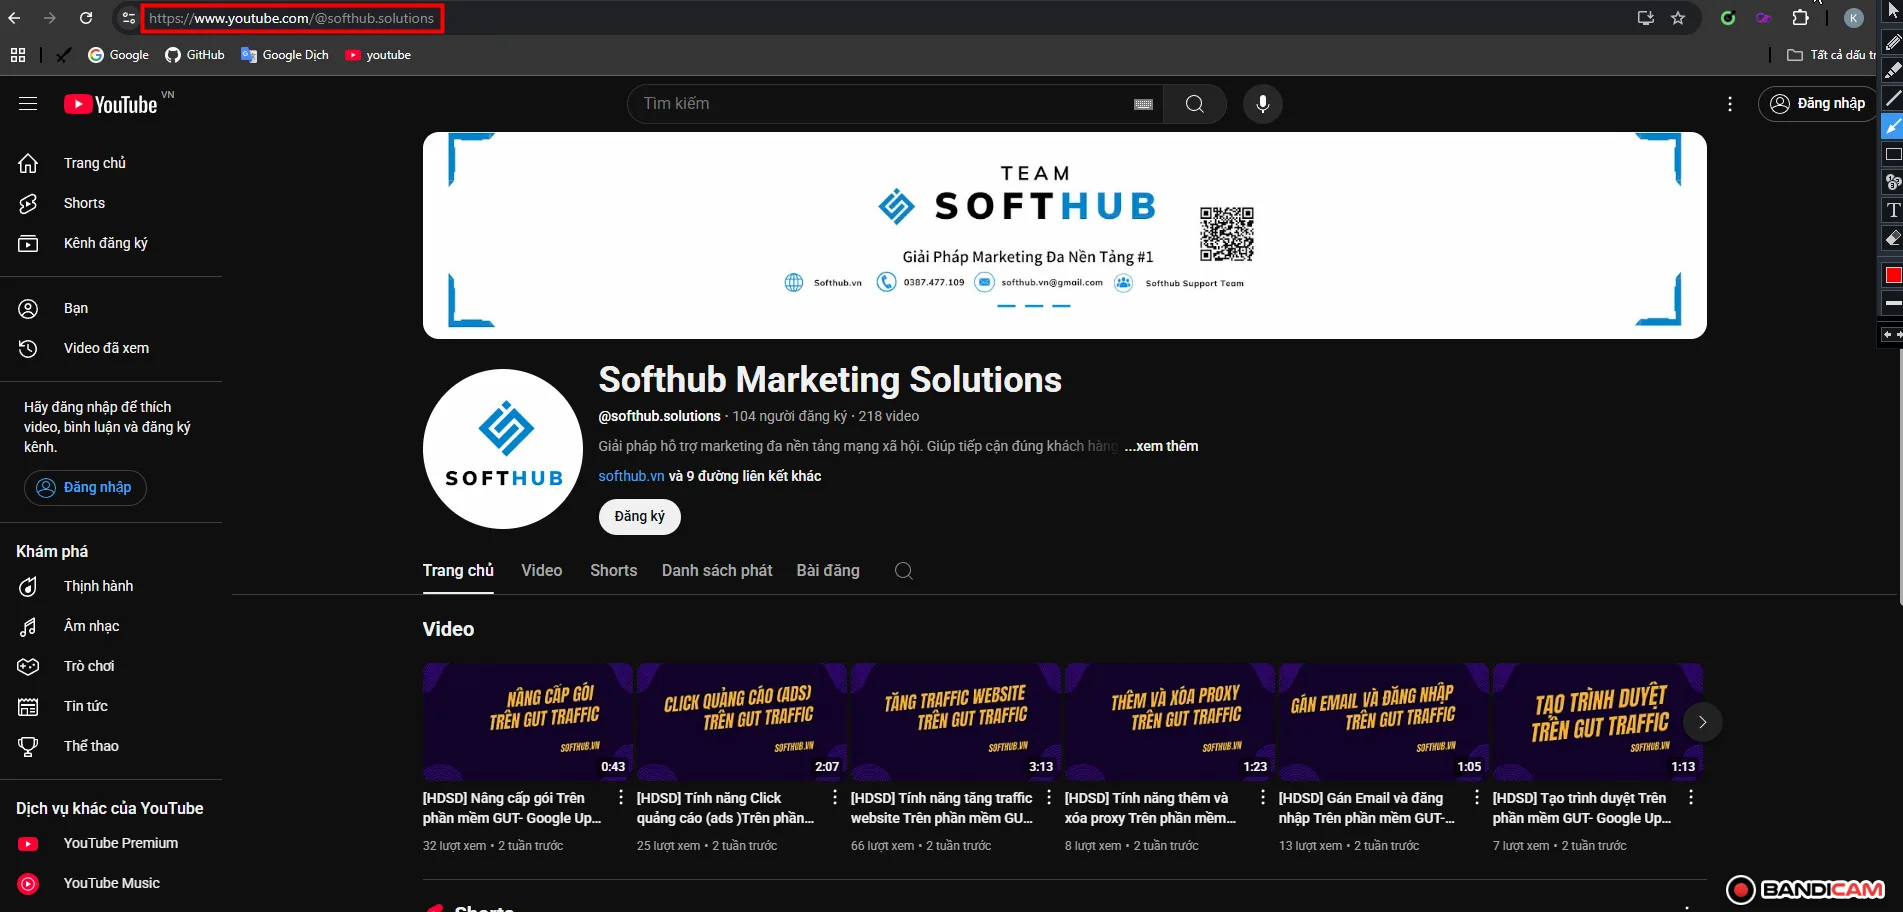Open YouTube settings three-dot menu
The image size is (1903, 912).
(1730, 104)
